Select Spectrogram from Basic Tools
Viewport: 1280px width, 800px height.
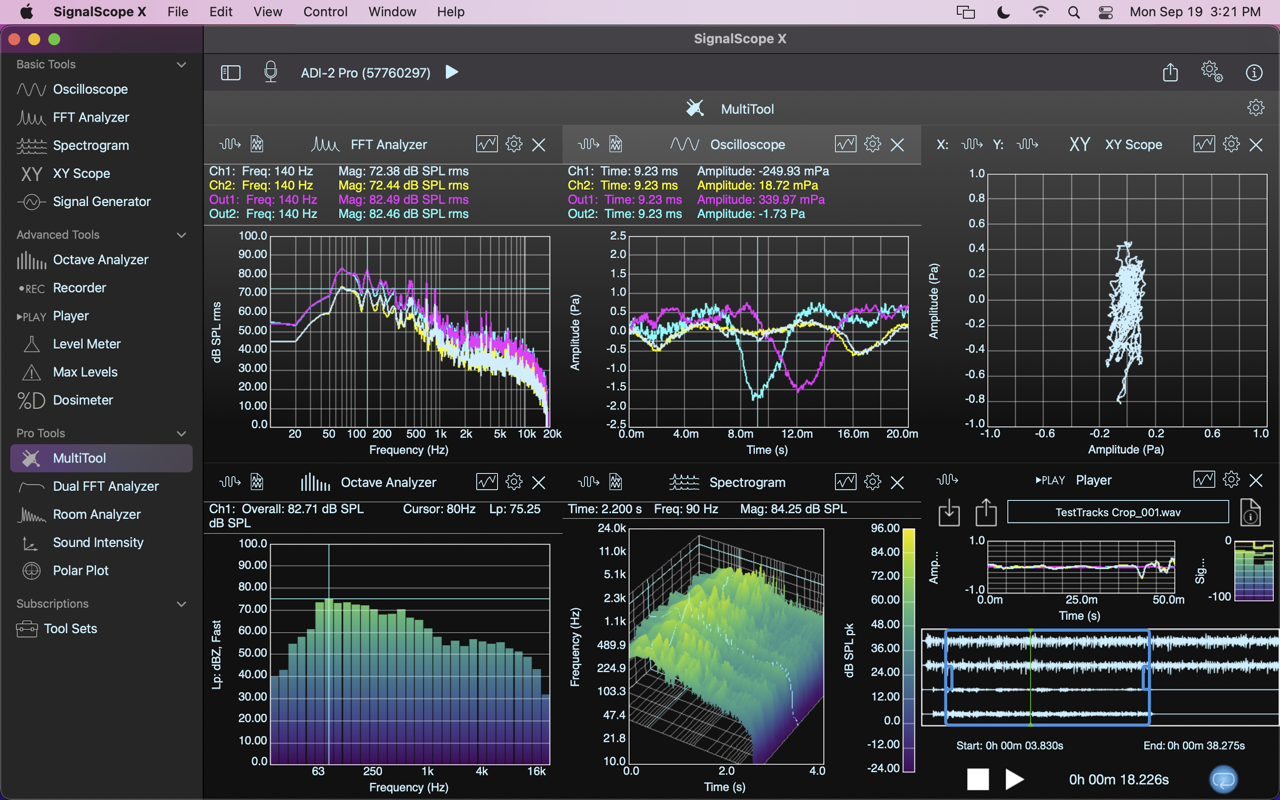tap(90, 145)
